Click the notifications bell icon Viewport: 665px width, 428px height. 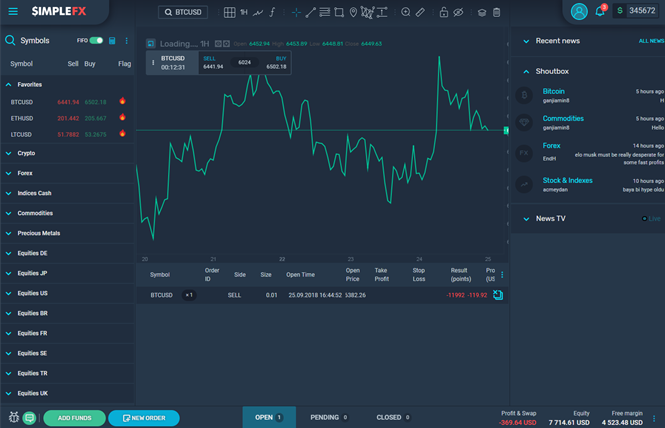click(x=600, y=12)
